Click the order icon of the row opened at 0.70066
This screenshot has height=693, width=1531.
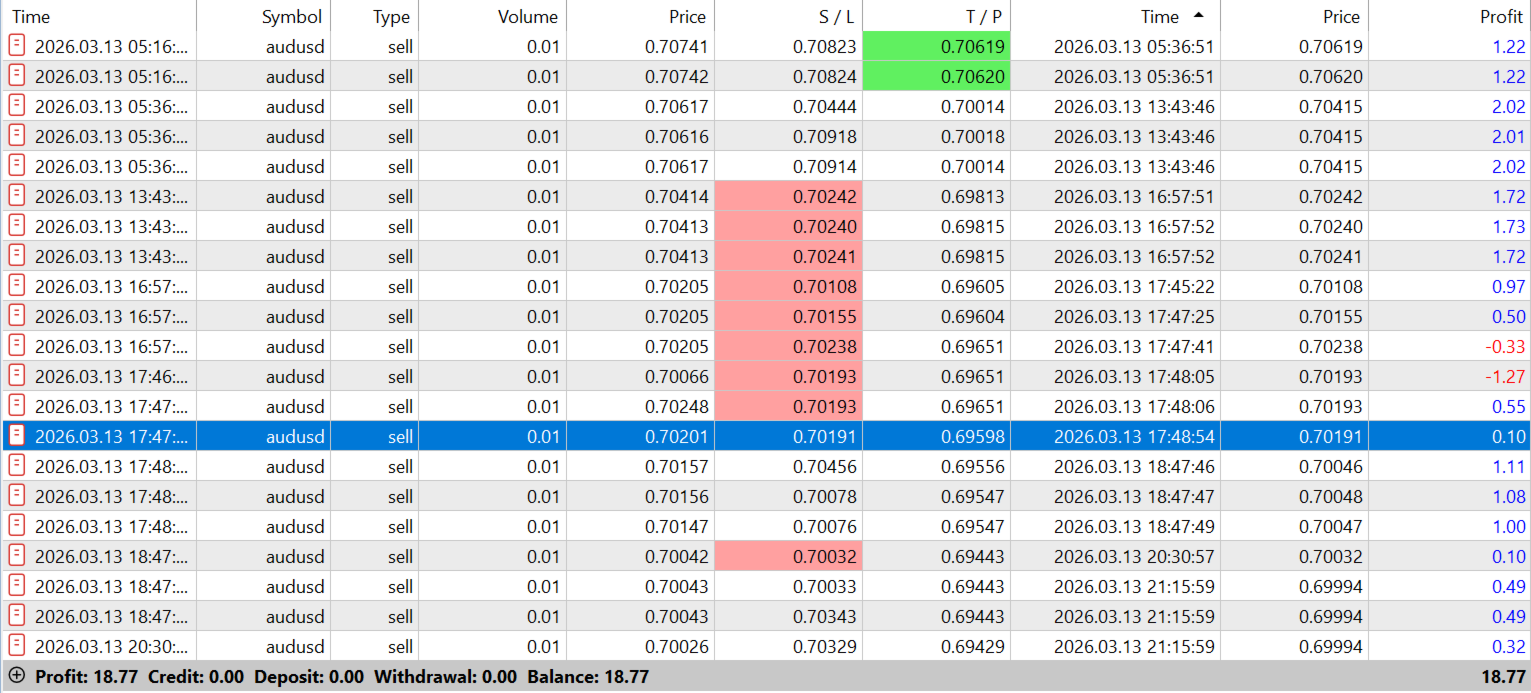[x=17, y=376]
